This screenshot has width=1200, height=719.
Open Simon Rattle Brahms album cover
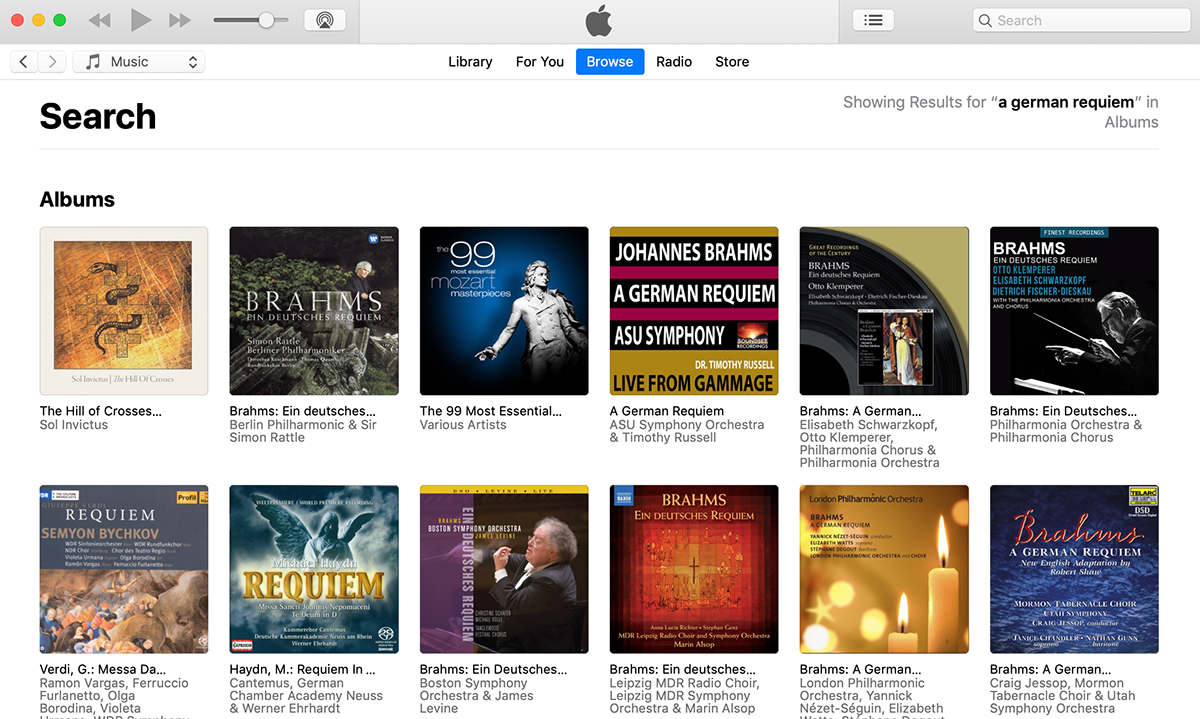pyautogui.click(x=314, y=311)
